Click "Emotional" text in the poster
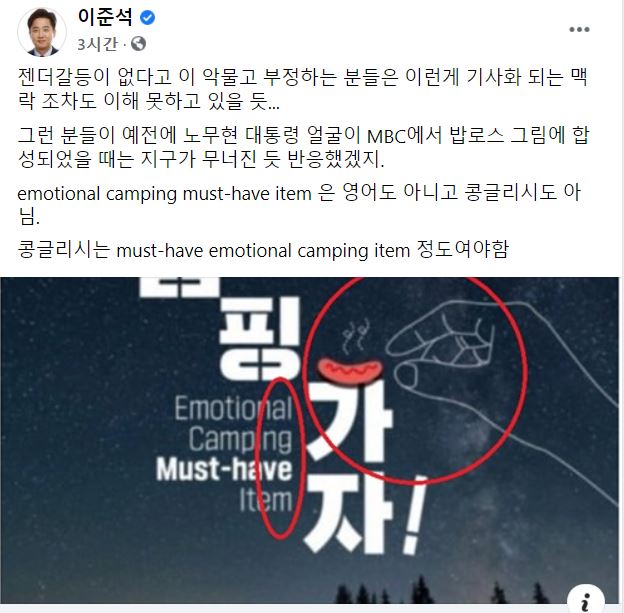 [234, 408]
